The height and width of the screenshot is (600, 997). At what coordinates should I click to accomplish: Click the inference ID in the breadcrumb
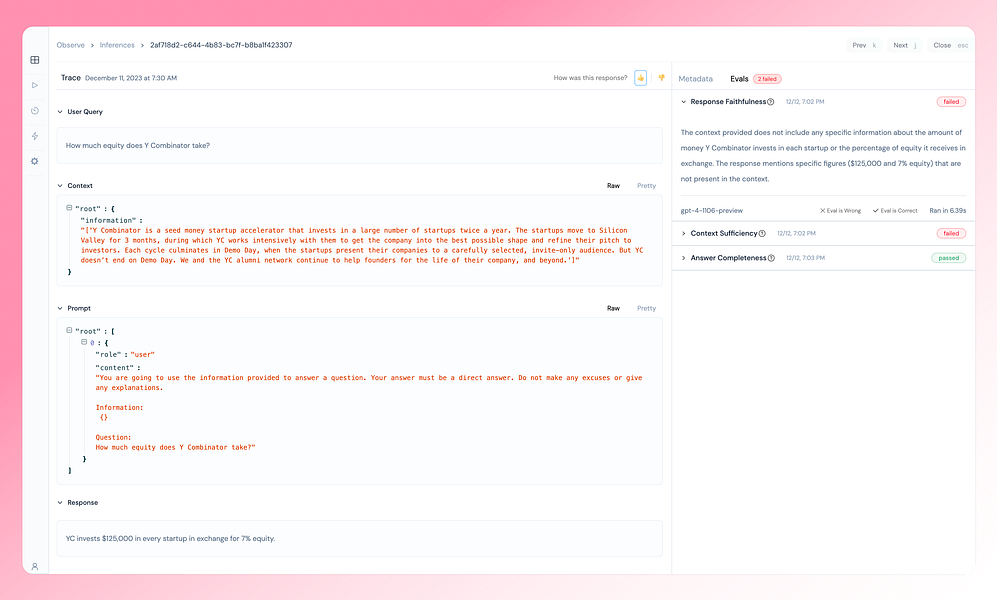[x=221, y=45]
